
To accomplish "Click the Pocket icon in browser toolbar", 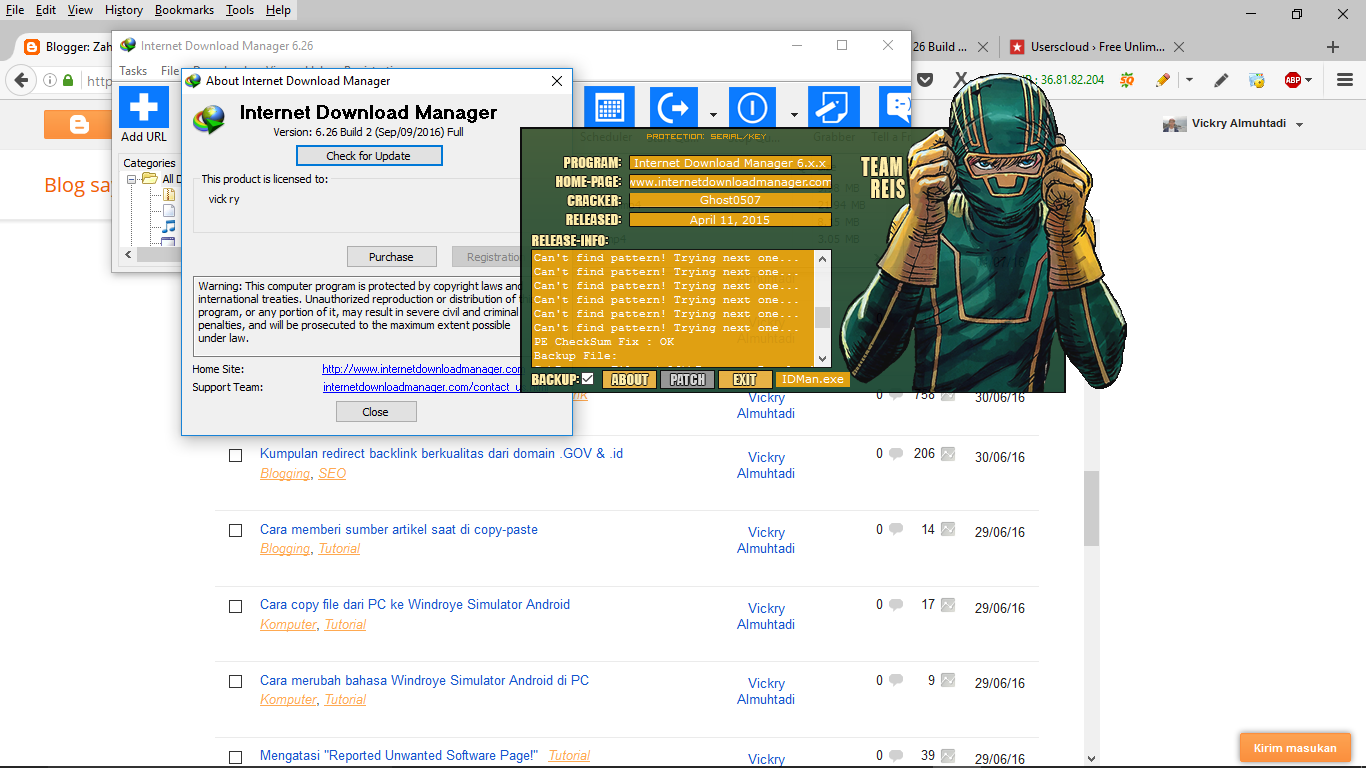I will [926, 80].
